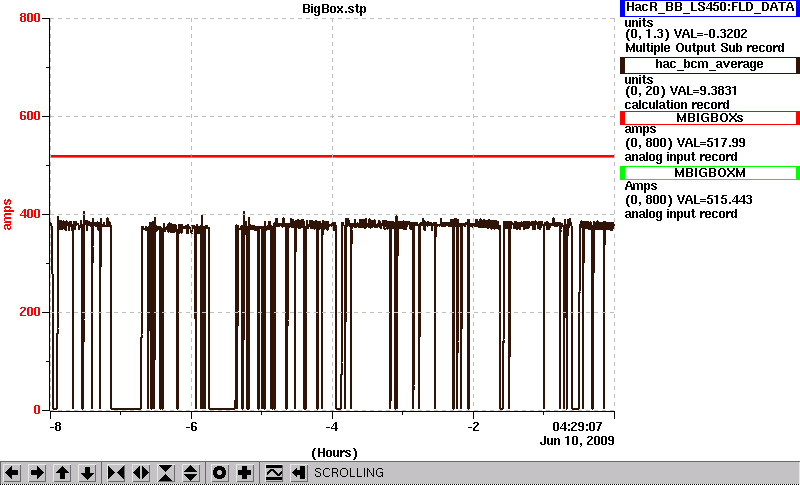
Task: Click the circle (auto-scale) toolbar icon
Action: point(219,473)
